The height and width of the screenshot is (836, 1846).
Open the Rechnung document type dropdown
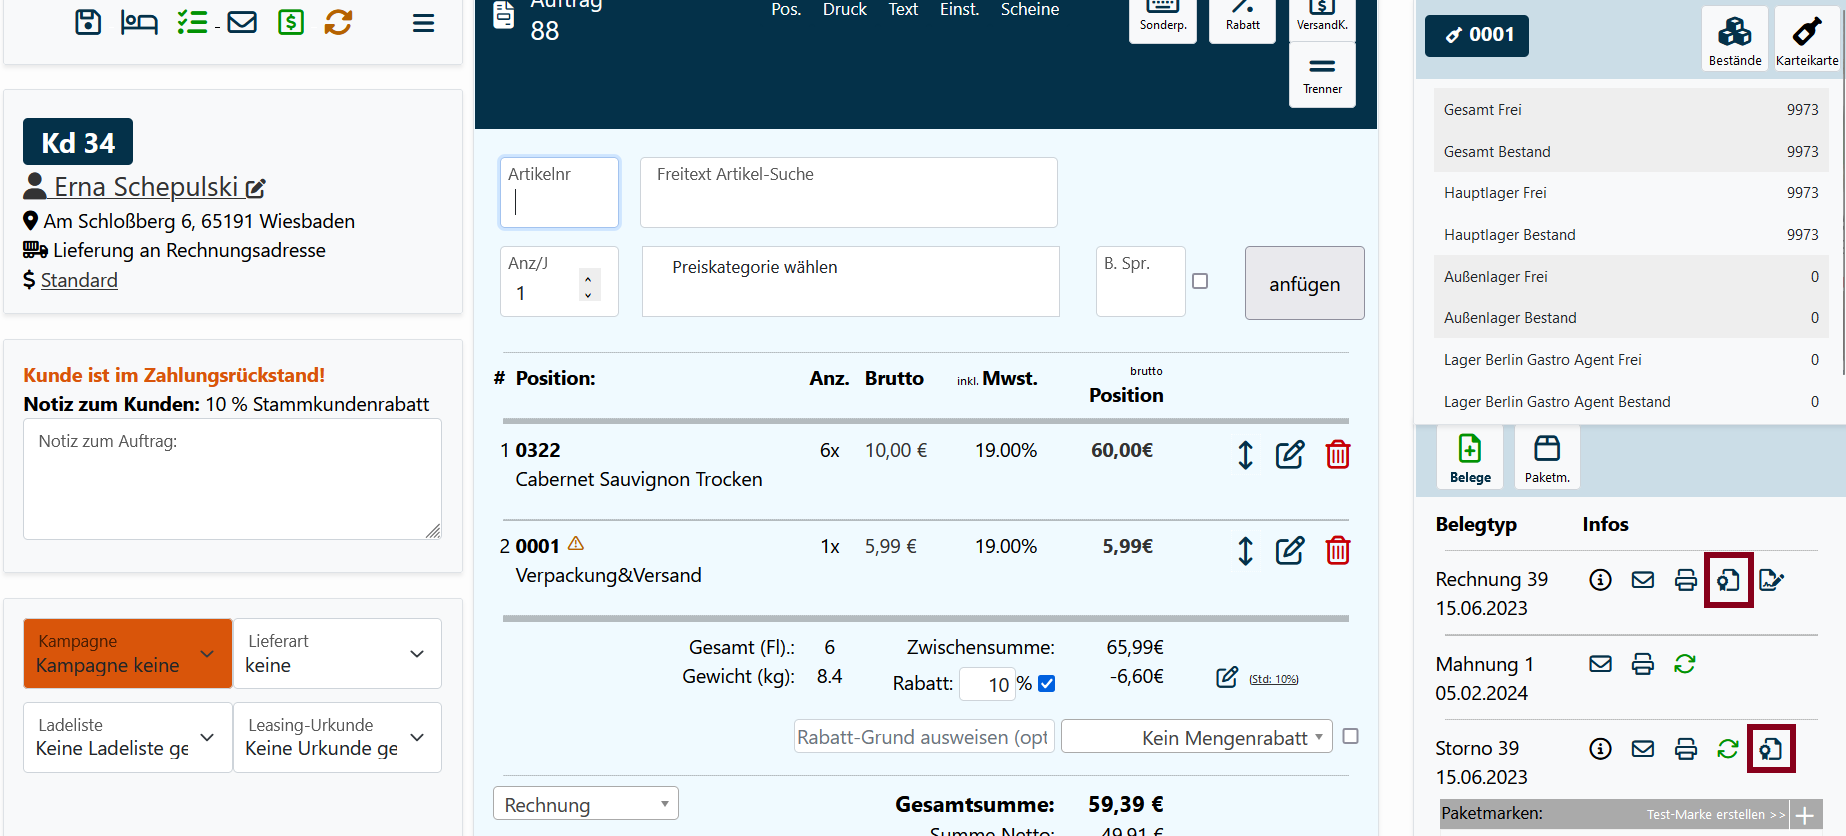point(585,804)
